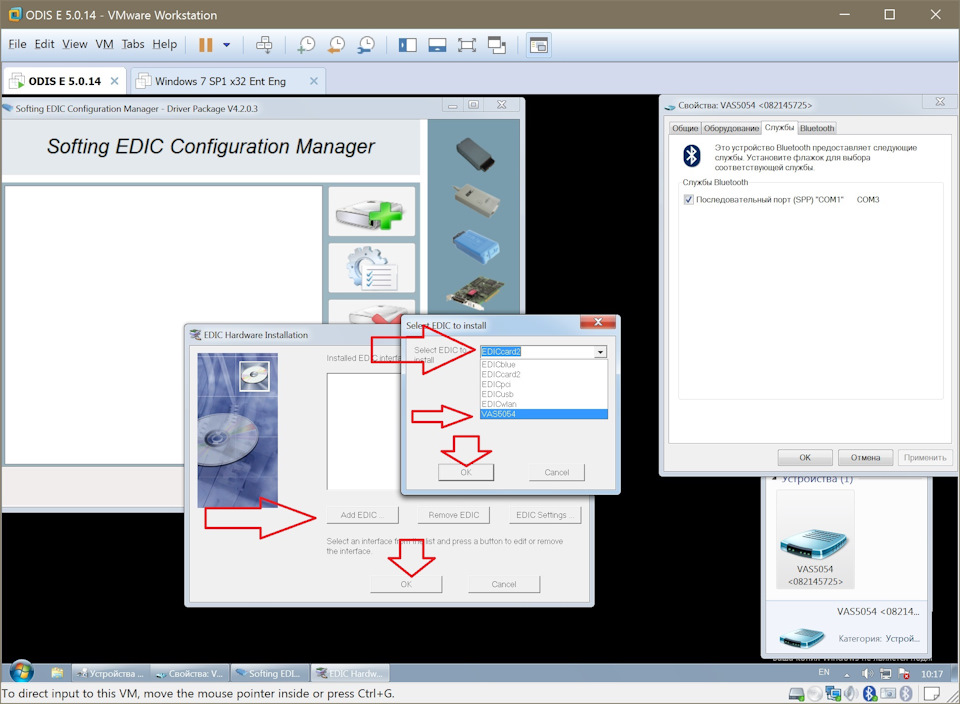The image size is (960, 704).
Task: Click the VMware pause VM icon
Action: (x=206, y=45)
